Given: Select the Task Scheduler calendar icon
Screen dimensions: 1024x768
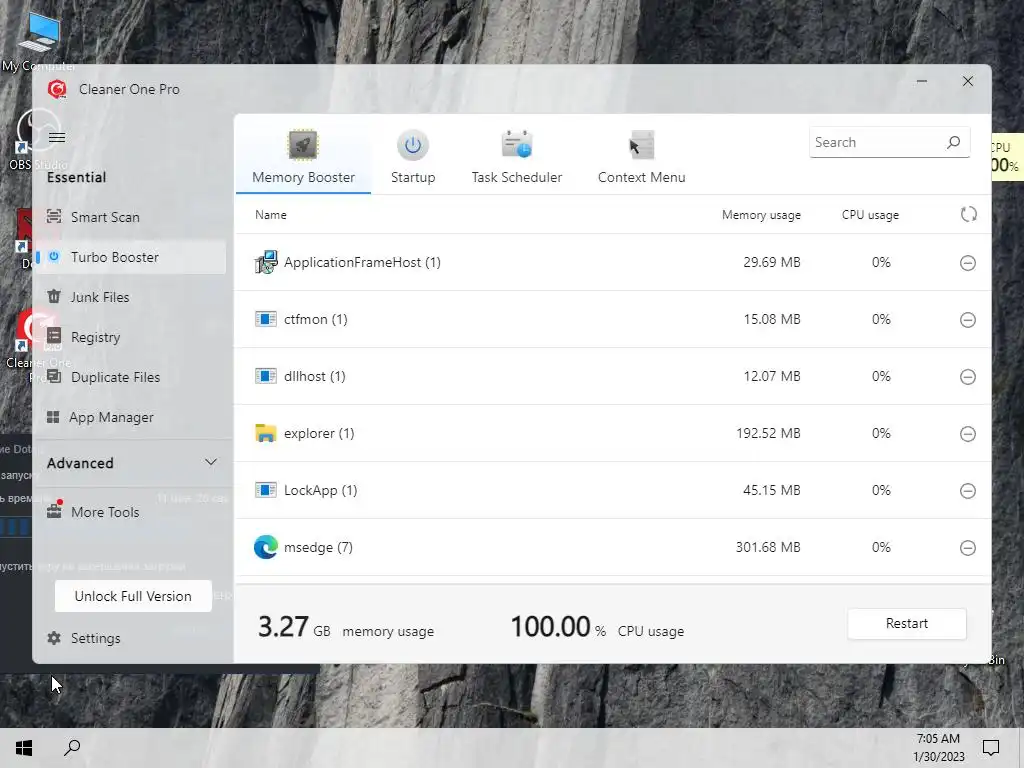Looking at the screenshot, I should (517, 145).
